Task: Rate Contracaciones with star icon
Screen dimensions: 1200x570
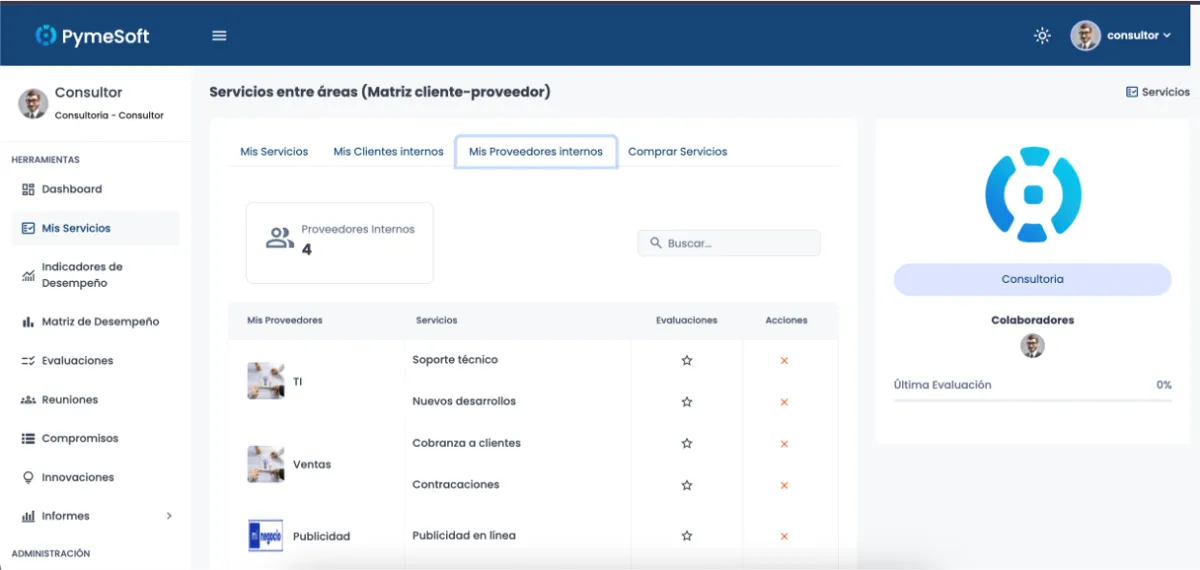Action: point(687,485)
